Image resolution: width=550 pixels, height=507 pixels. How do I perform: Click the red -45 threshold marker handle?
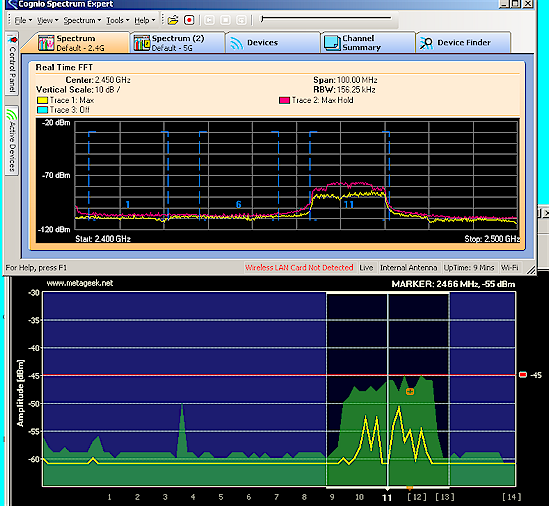[x=523, y=375]
